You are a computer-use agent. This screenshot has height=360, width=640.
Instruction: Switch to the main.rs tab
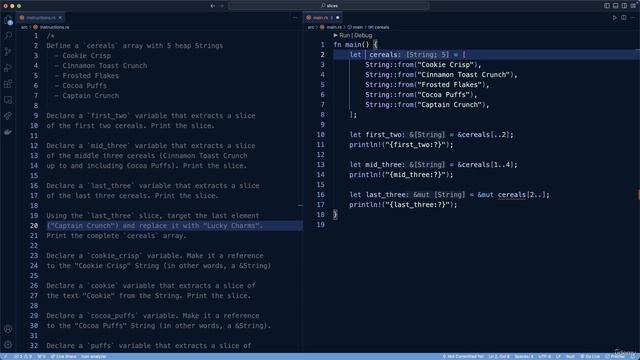coord(322,18)
